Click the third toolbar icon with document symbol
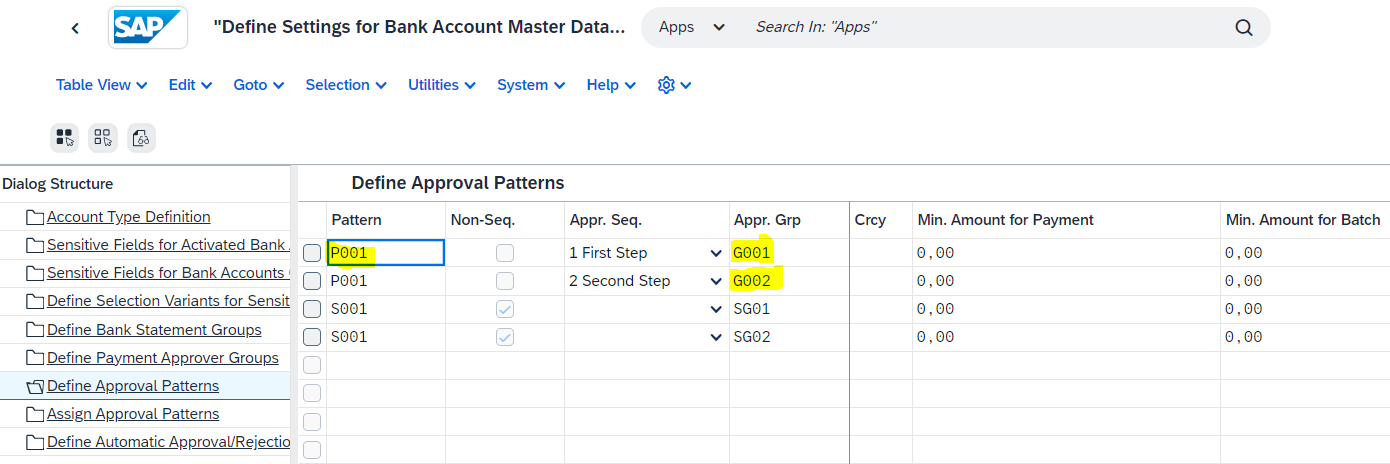 point(141,137)
